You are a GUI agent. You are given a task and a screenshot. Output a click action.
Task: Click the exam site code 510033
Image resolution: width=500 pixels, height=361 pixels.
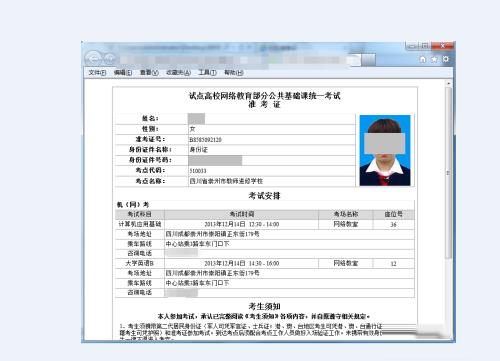pyautogui.click(x=198, y=171)
